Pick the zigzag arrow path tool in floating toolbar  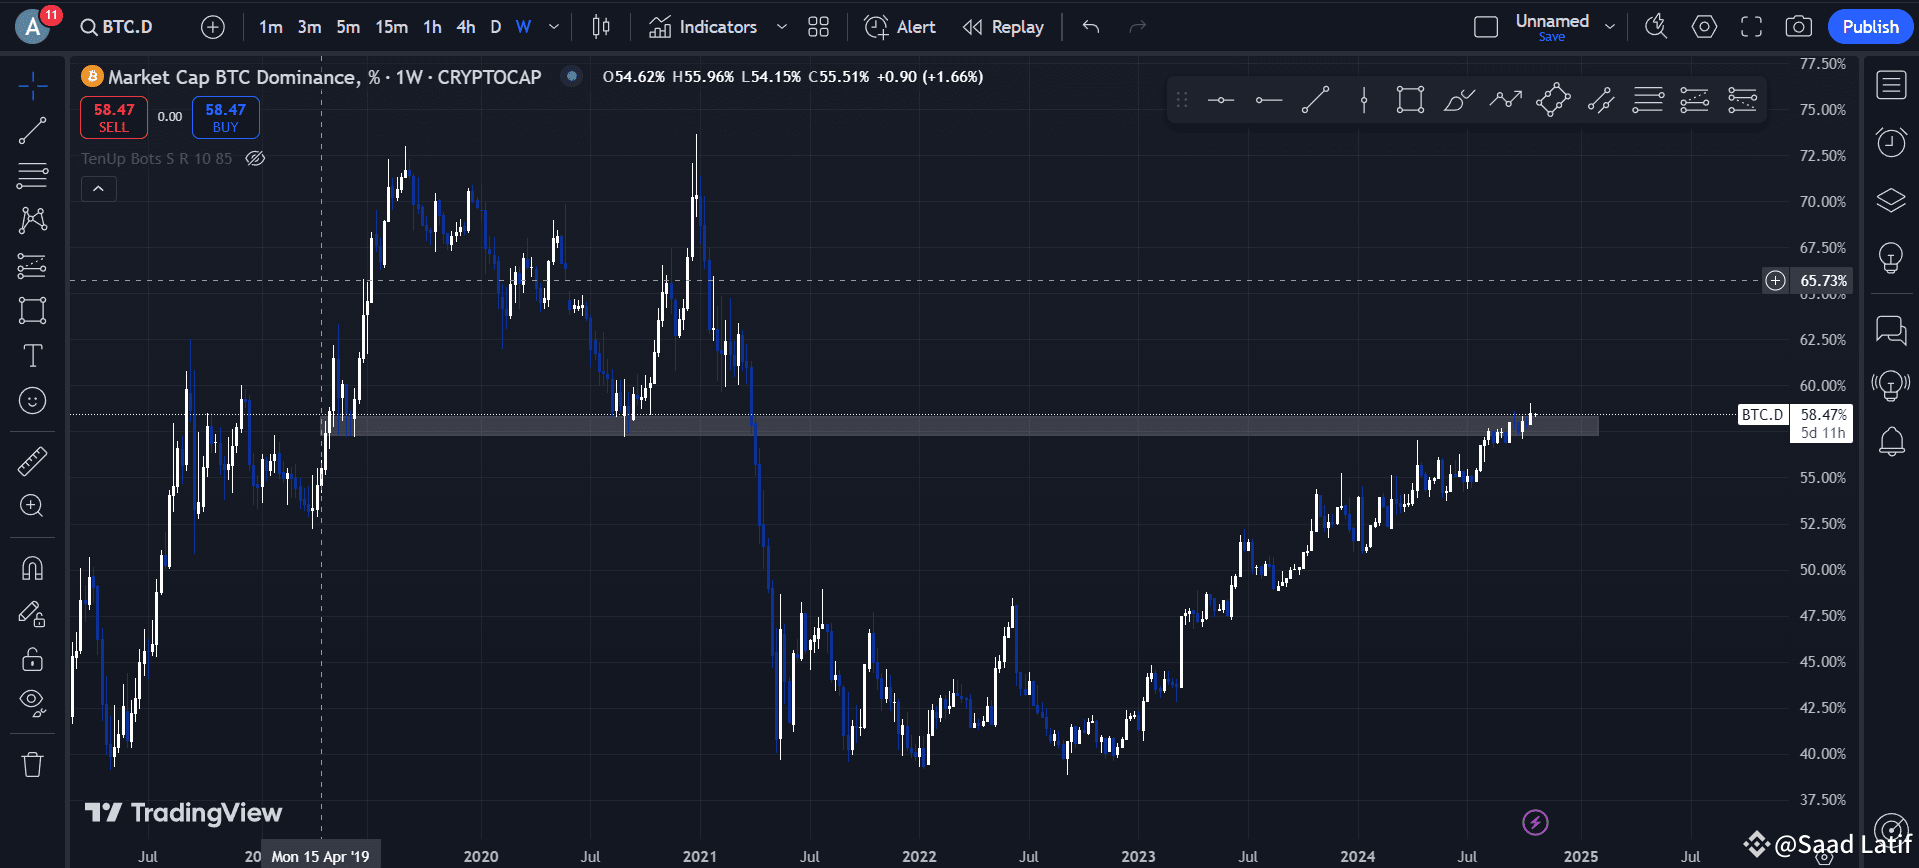(x=1506, y=100)
